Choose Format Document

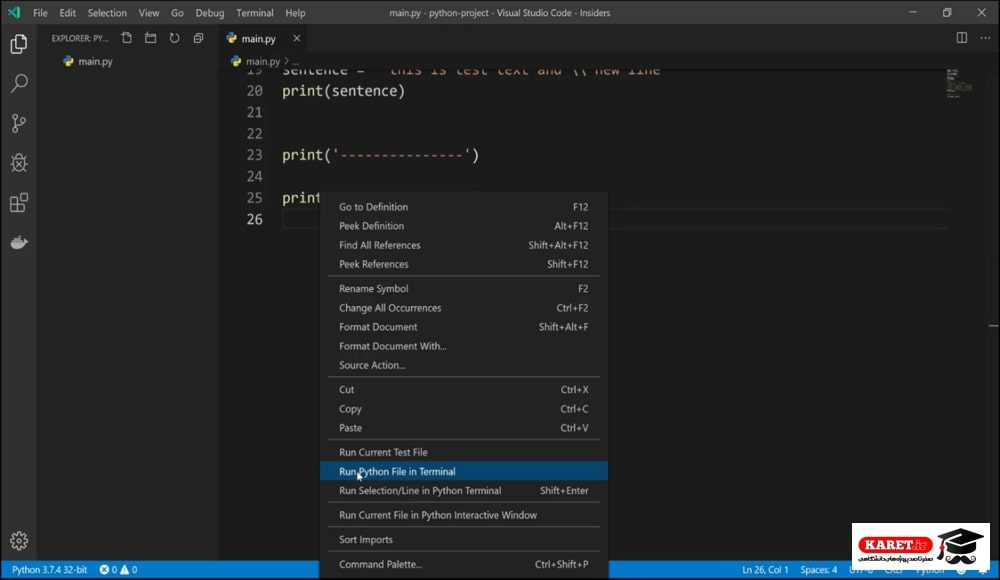[464, 327]
